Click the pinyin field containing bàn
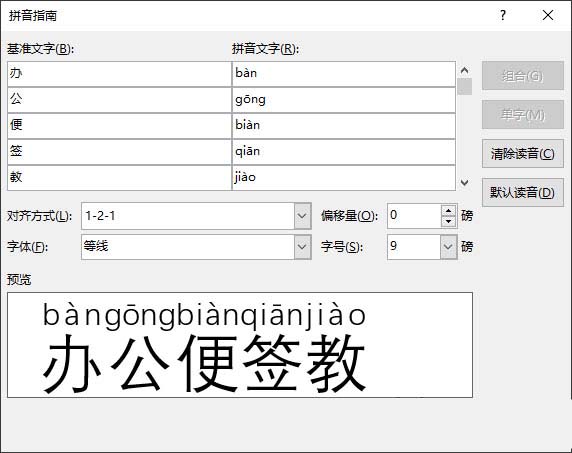 pos(344,74)
